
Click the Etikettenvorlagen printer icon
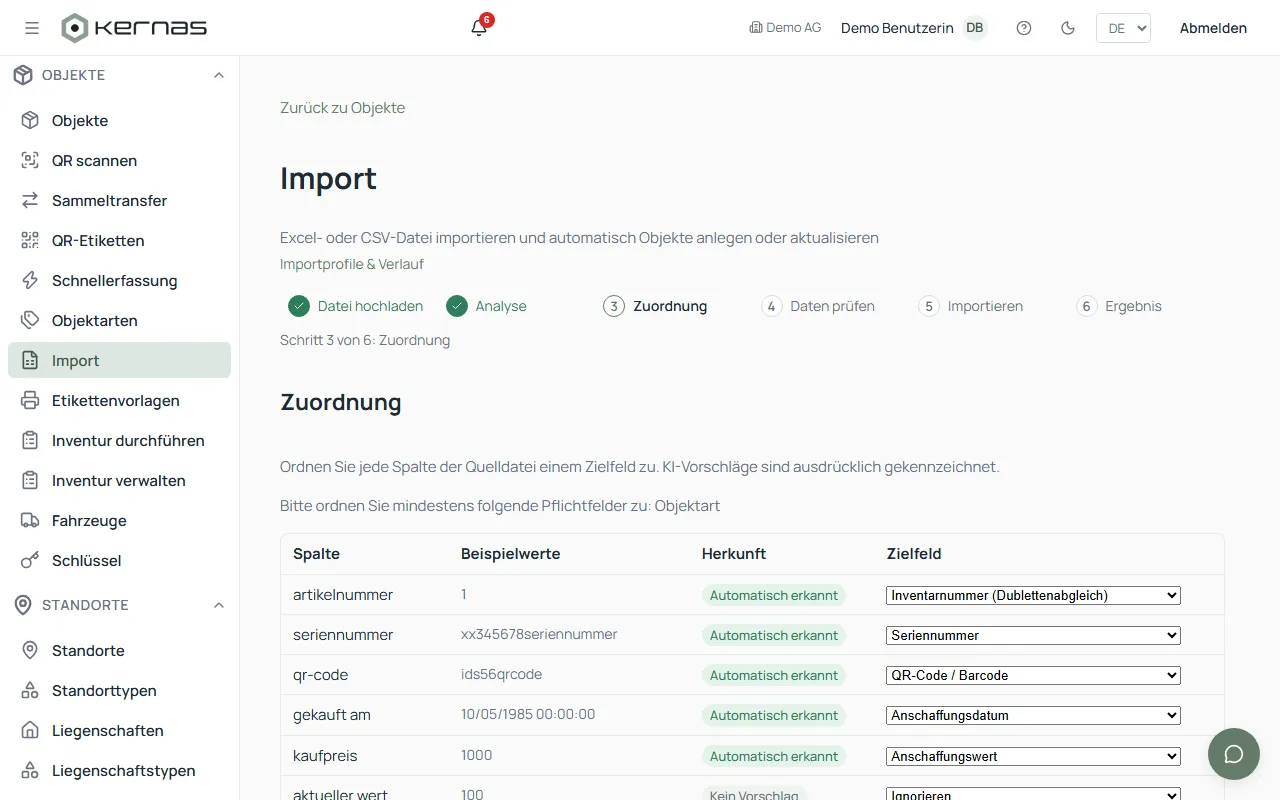[31, 400]
